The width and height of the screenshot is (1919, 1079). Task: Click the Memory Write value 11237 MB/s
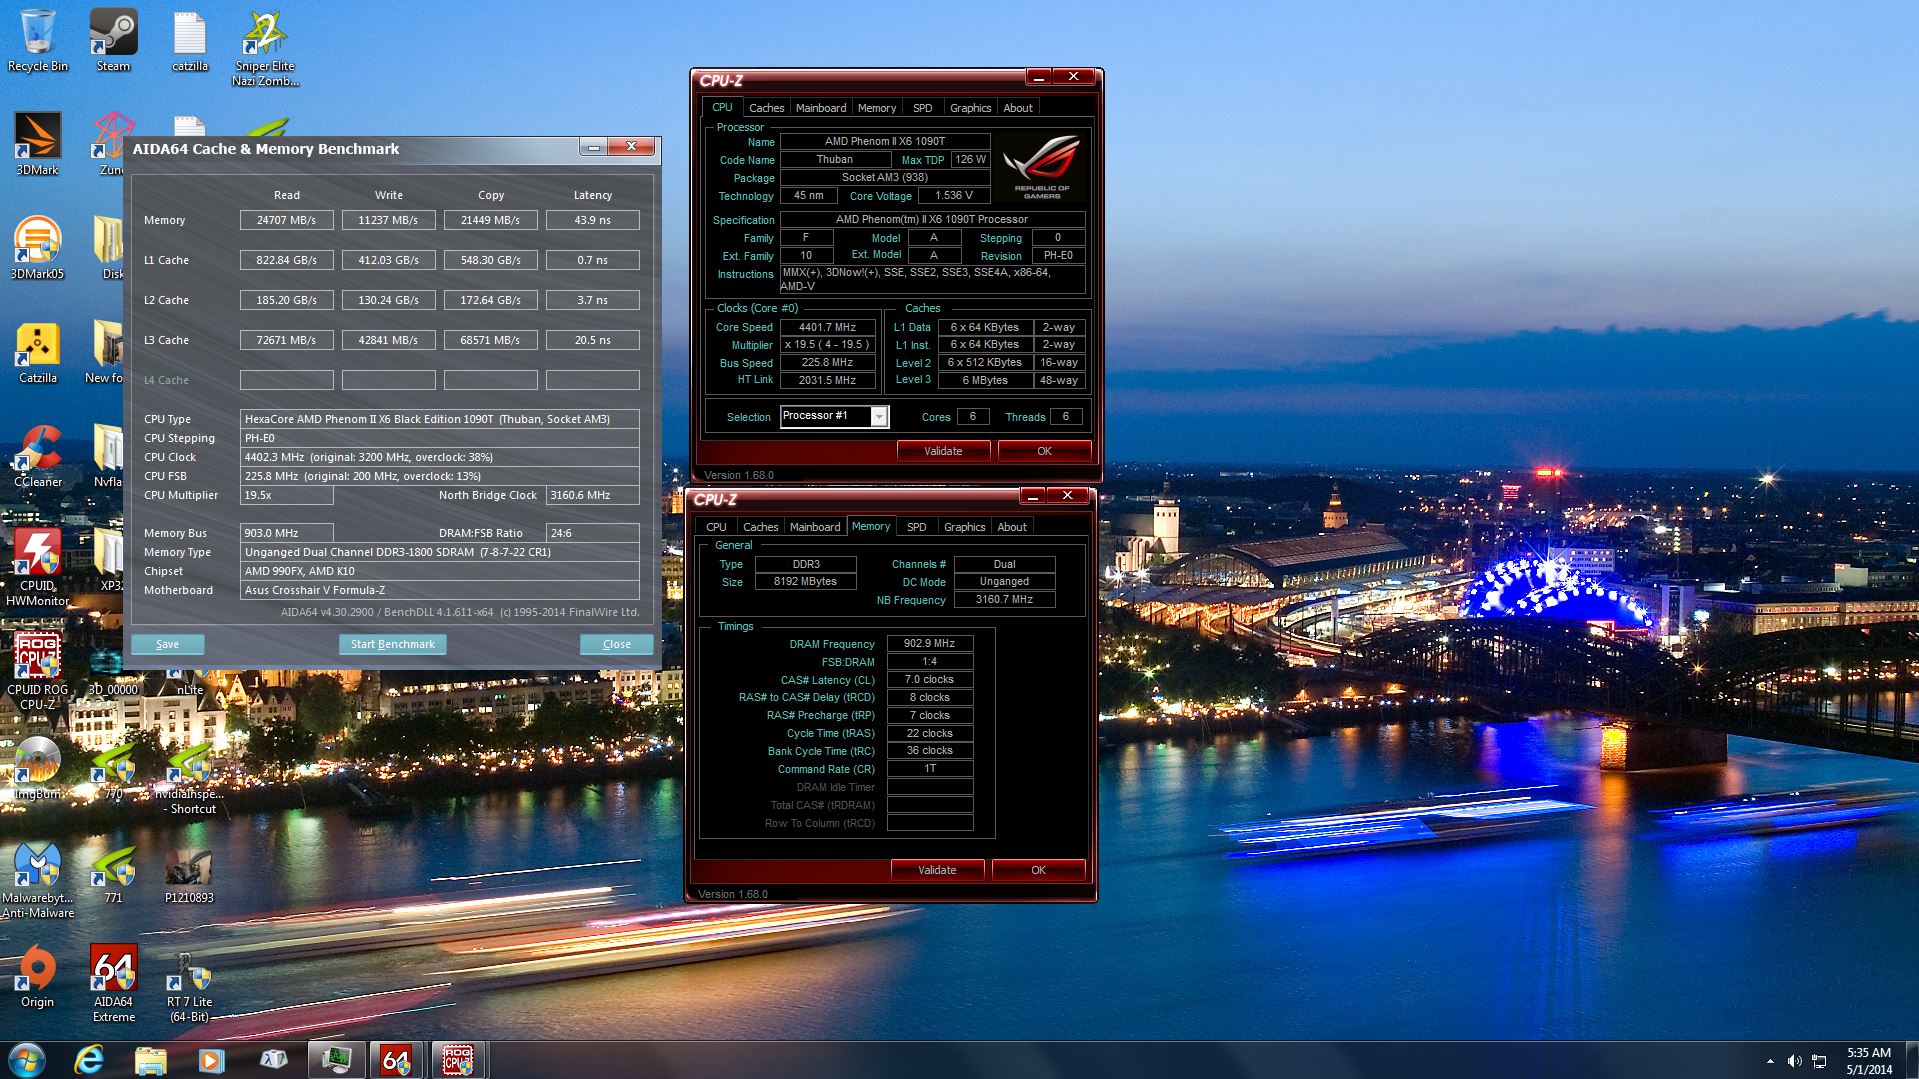(389, 220)
